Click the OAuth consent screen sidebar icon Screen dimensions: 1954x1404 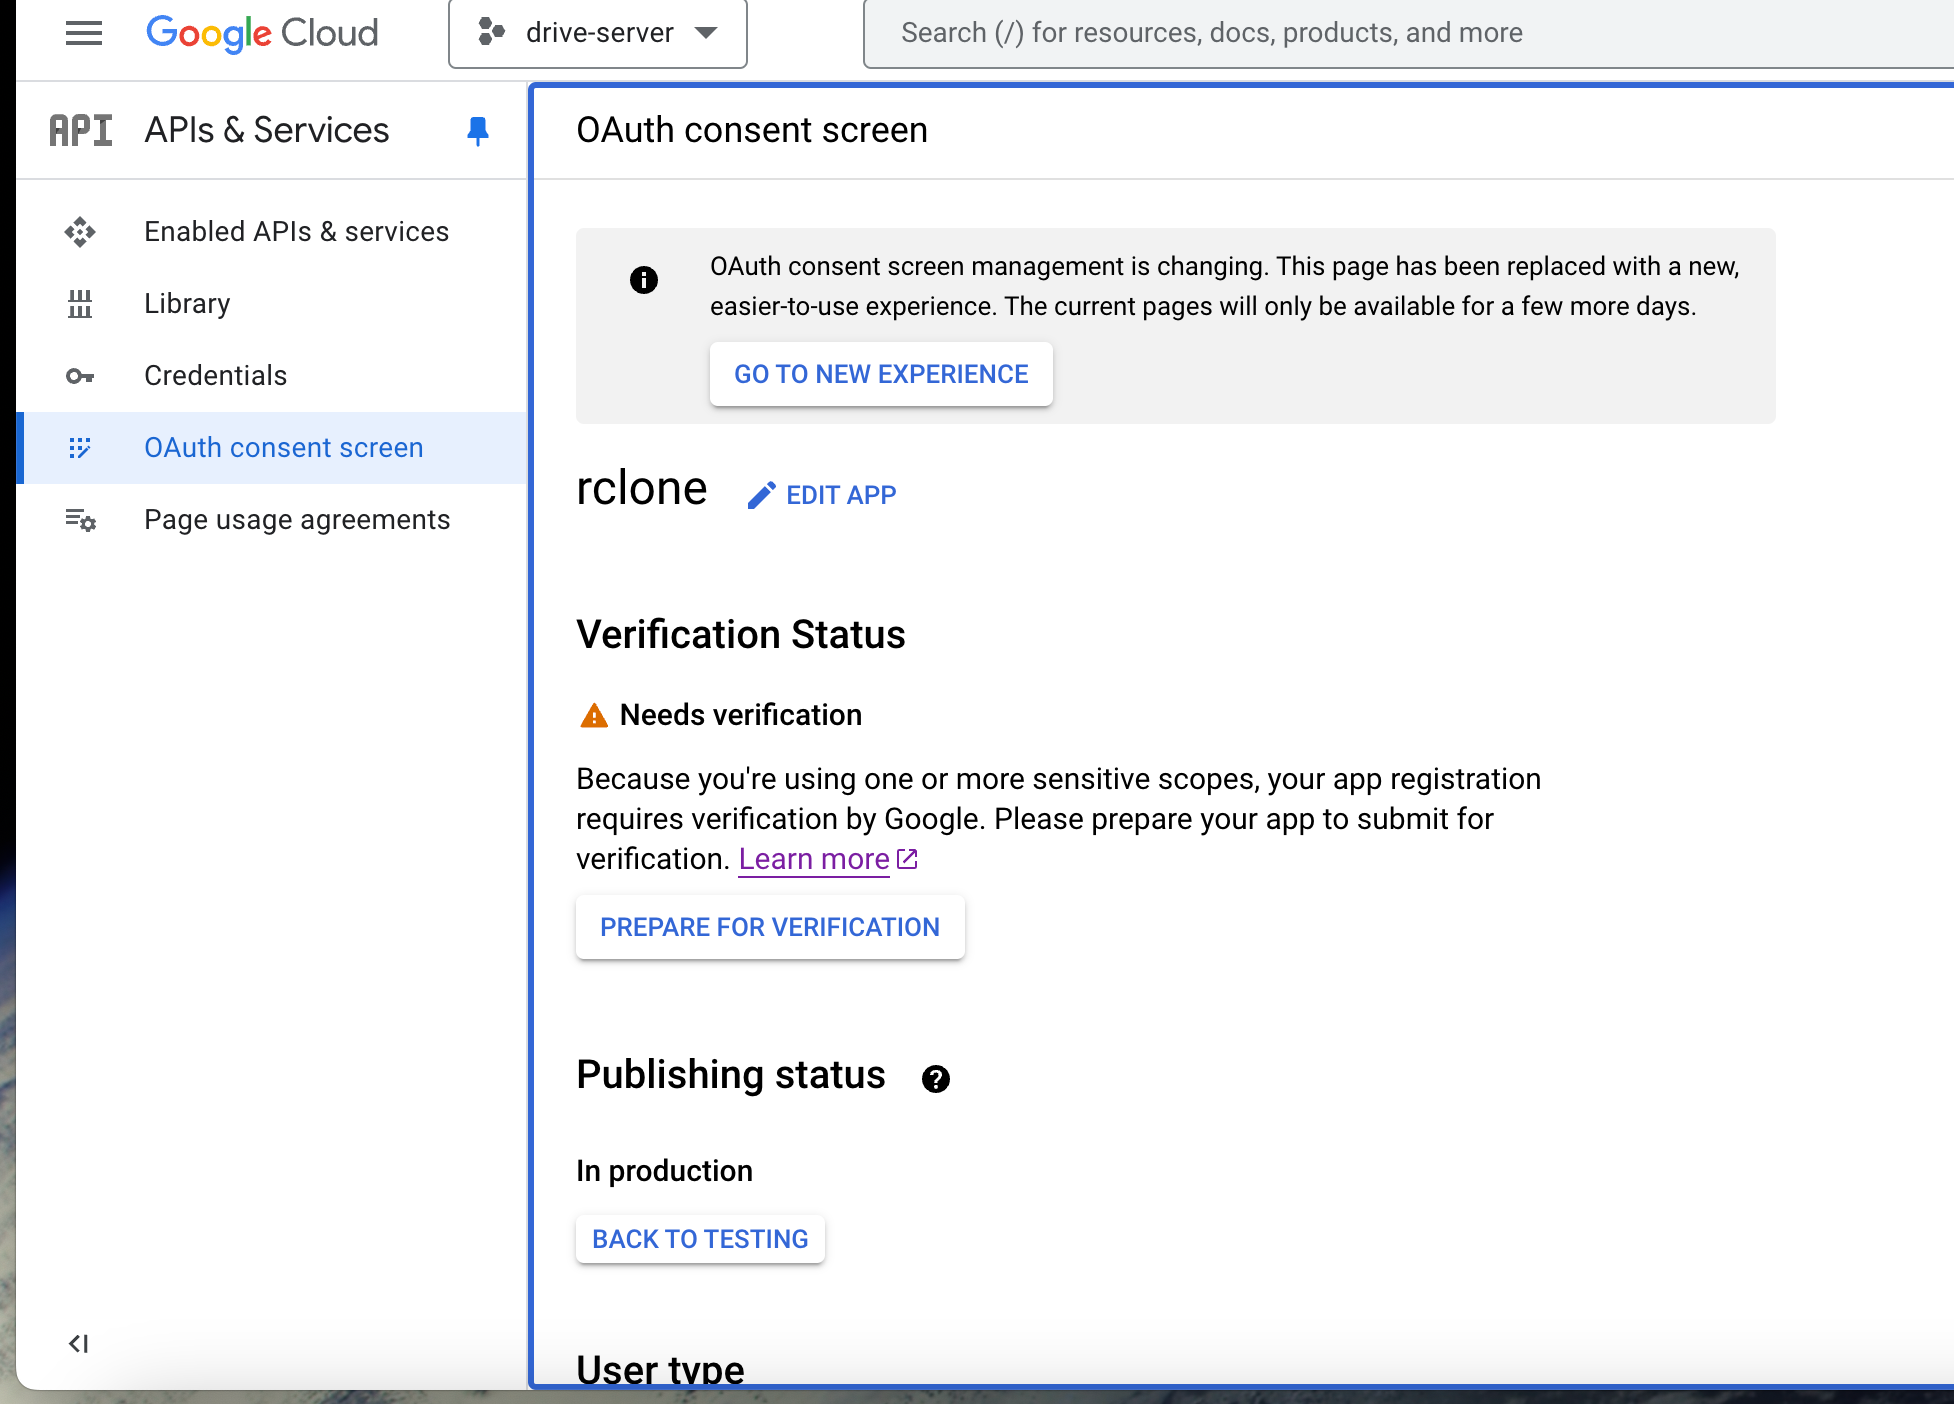click(x=80, y=448)
